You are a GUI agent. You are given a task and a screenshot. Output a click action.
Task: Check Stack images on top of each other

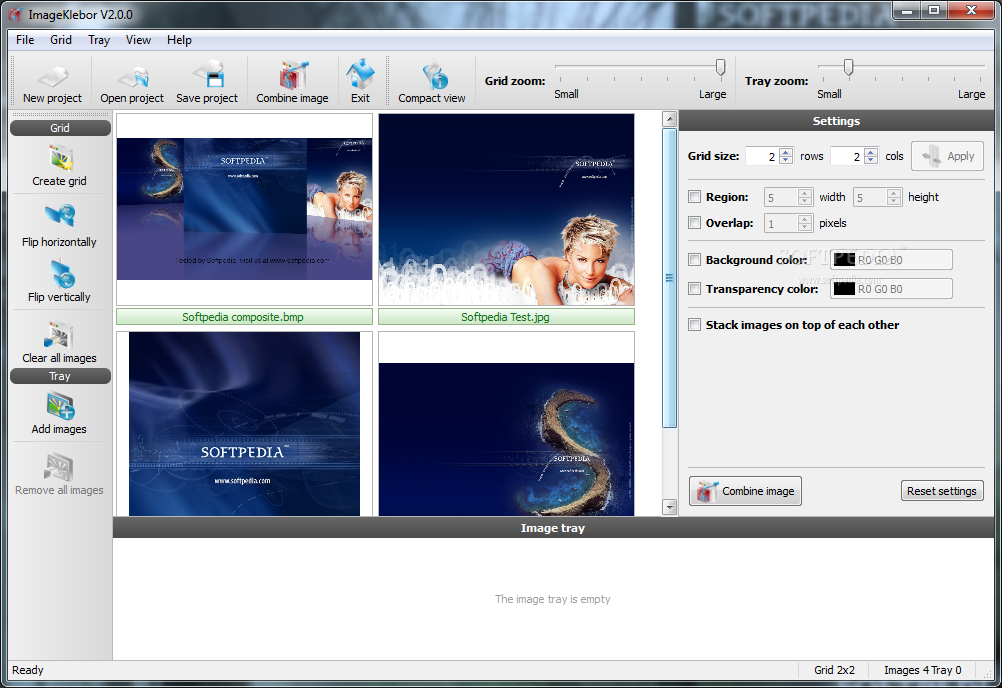tap(695, 325)
